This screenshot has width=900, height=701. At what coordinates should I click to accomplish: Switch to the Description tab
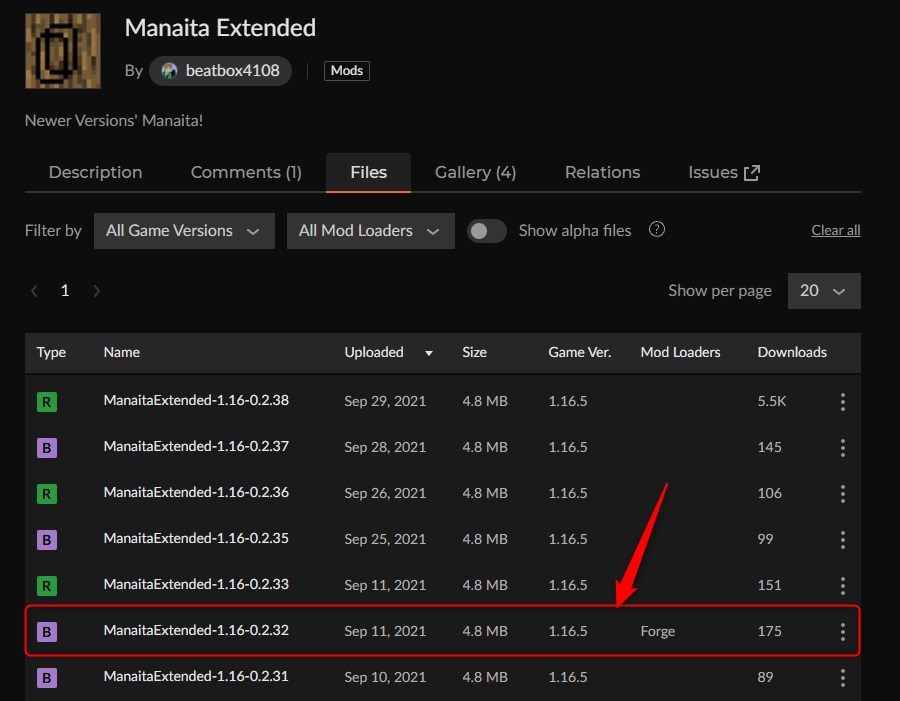tap(95, 172)
